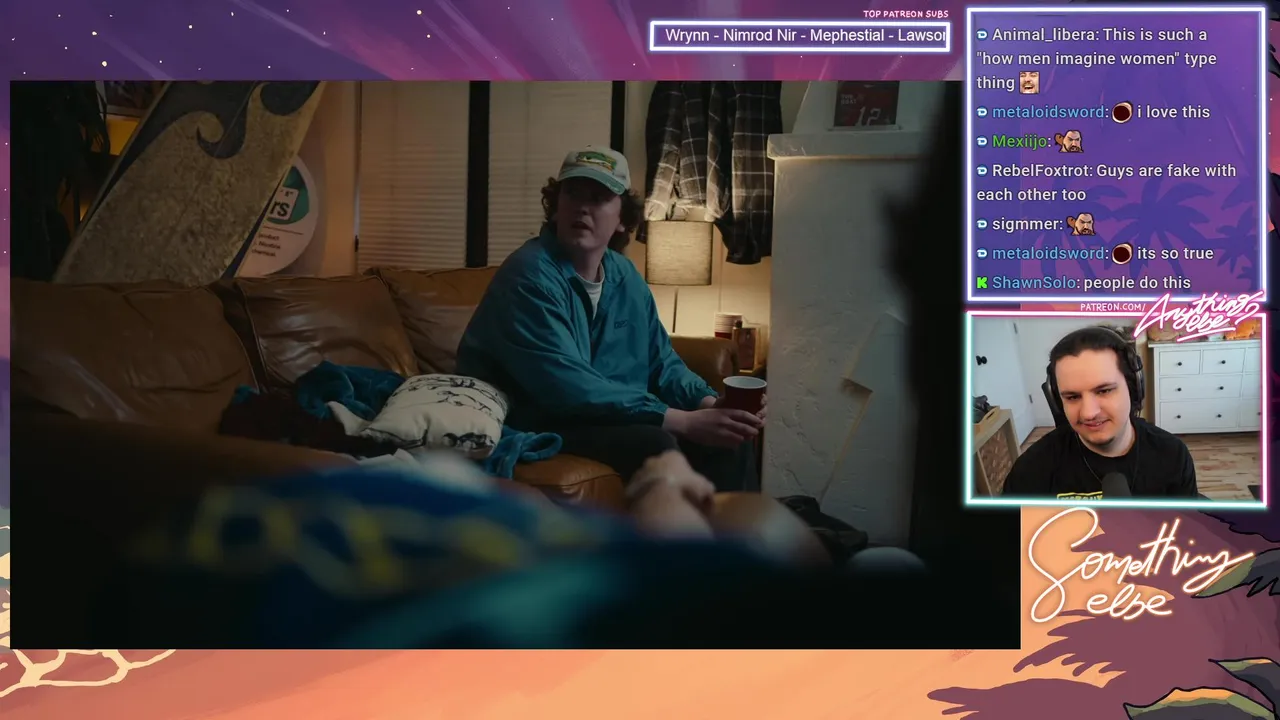The width and height of the screenshot is (1280, 720).
Task: Click the chat text '"how men imagine women" type'
Action: [1096, 59]
